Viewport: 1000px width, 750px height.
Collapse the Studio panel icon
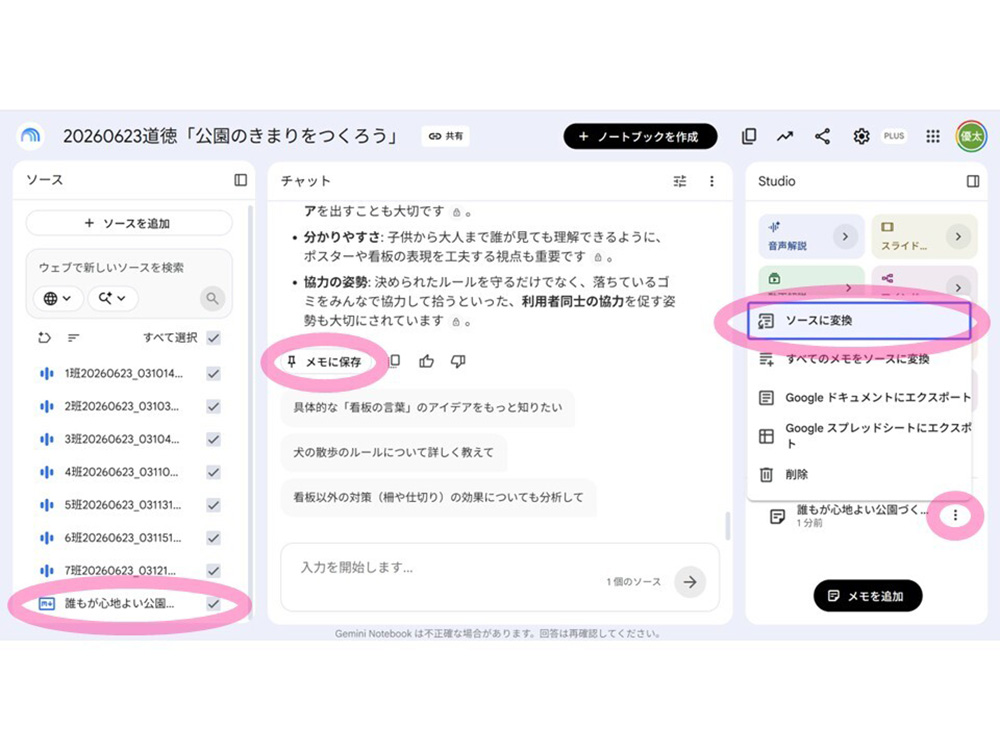pos(973,181)
